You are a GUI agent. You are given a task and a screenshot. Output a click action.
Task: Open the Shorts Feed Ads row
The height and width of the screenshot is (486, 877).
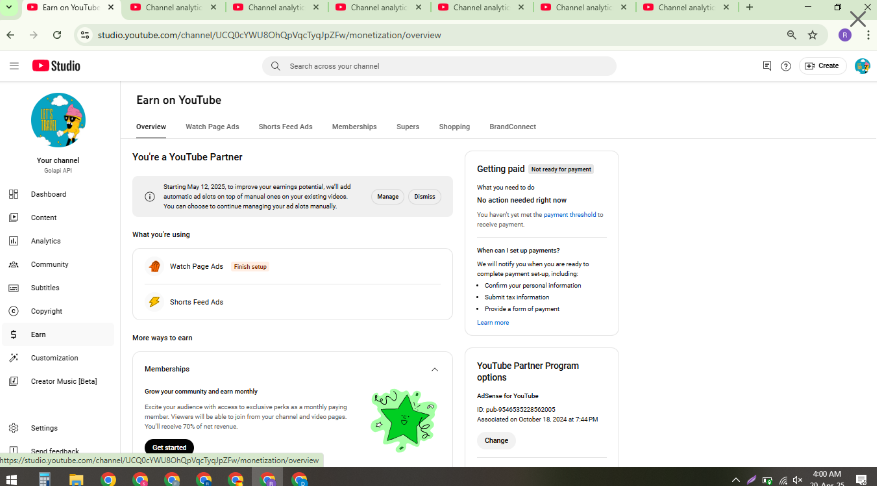point(293,302)
